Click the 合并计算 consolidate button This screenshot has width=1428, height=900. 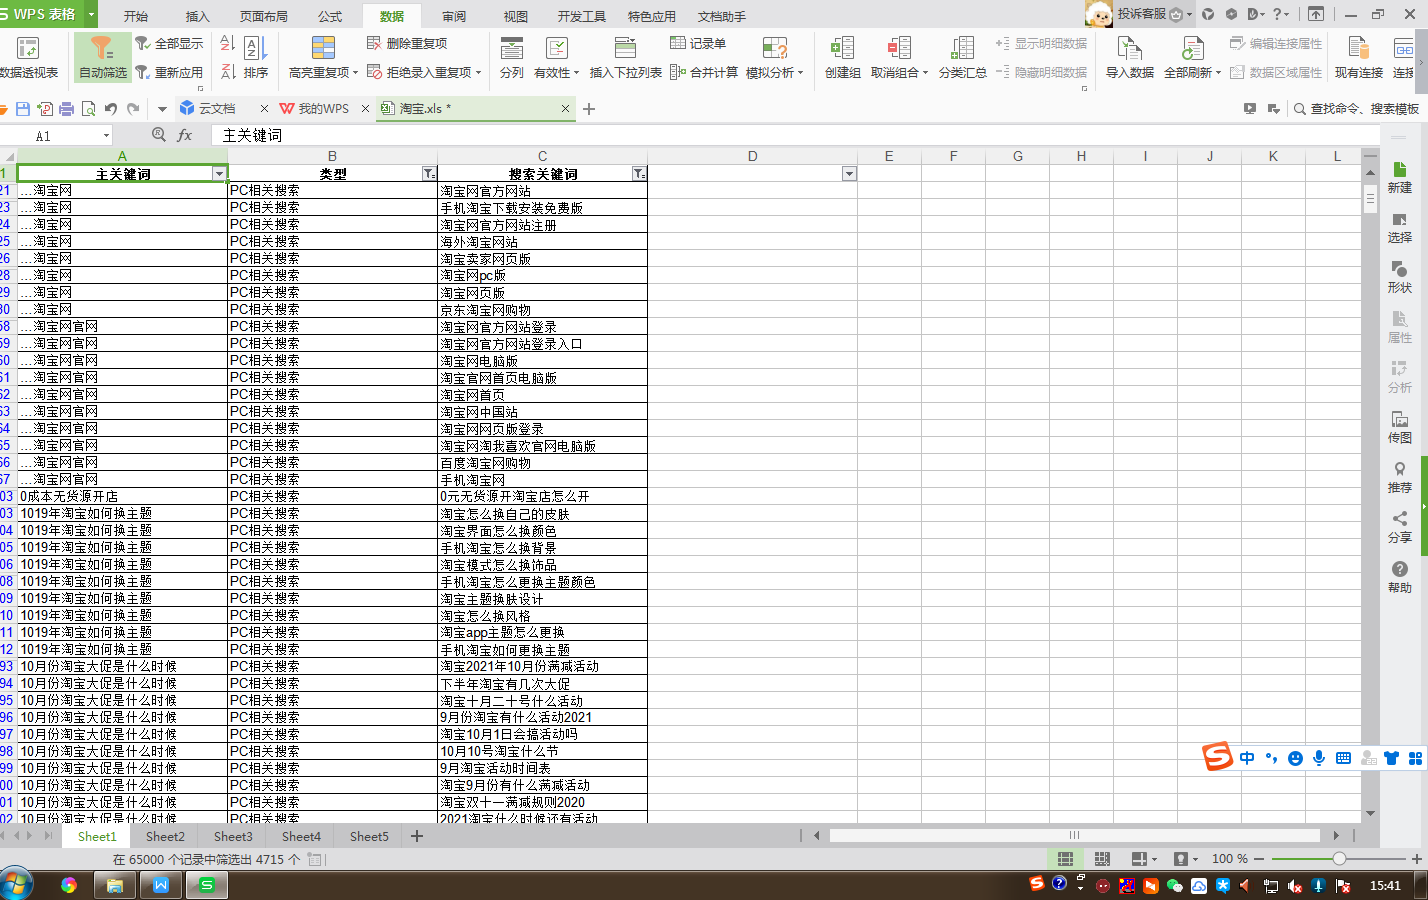pos(704,72)
